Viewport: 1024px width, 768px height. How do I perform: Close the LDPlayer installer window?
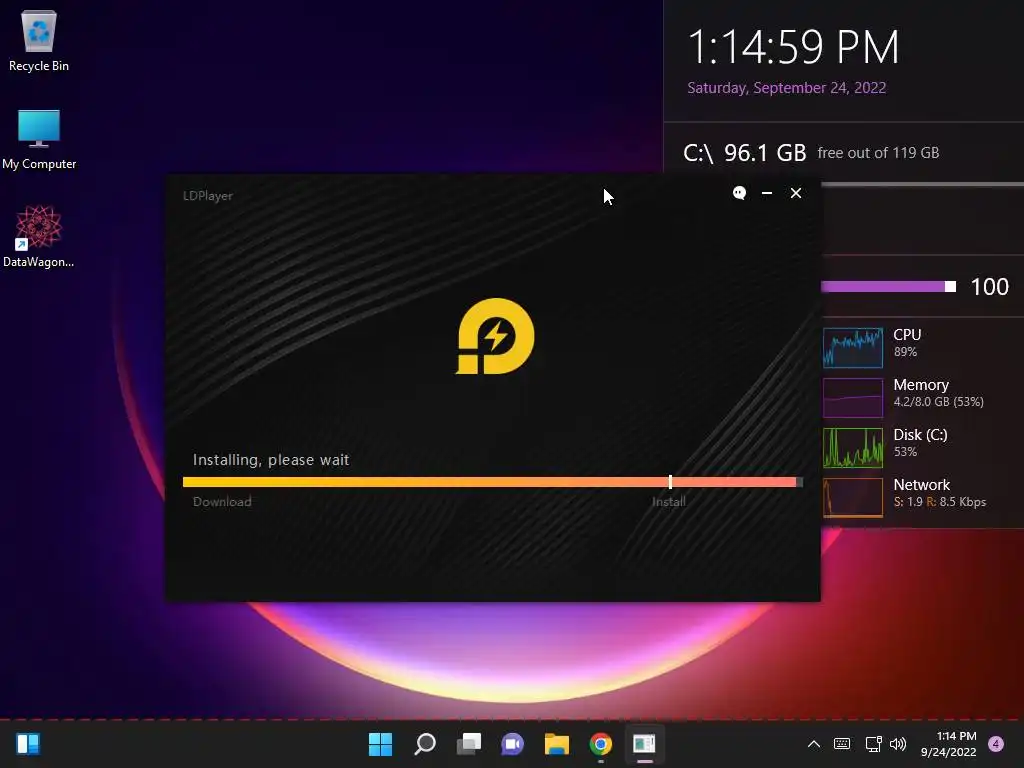pyautogui.click(x=795, y=193)
